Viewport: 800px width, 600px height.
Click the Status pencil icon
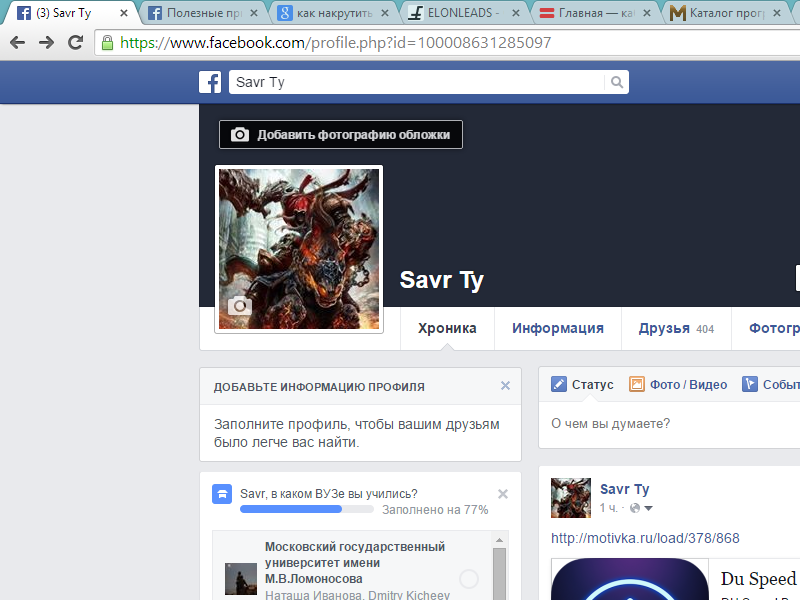[x=559, y=384]
